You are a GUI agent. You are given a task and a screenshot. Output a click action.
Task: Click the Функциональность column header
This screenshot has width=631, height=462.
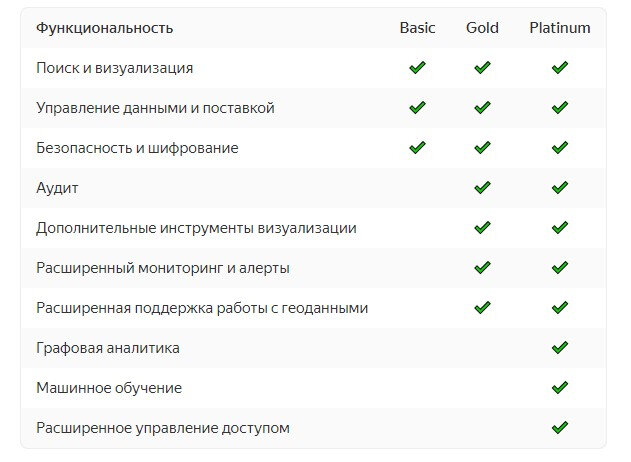105,28
